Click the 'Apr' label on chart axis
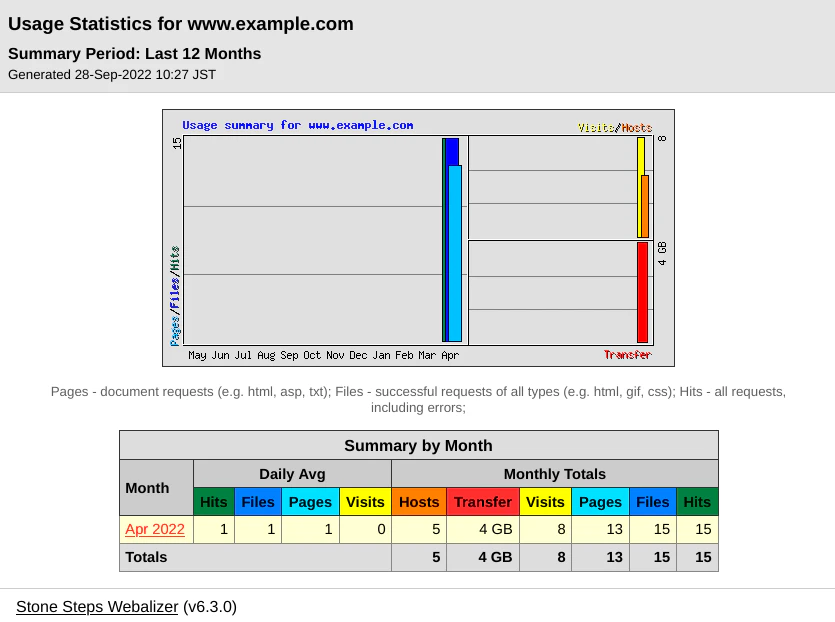The image size is (835, 622). tap(450, 355)
